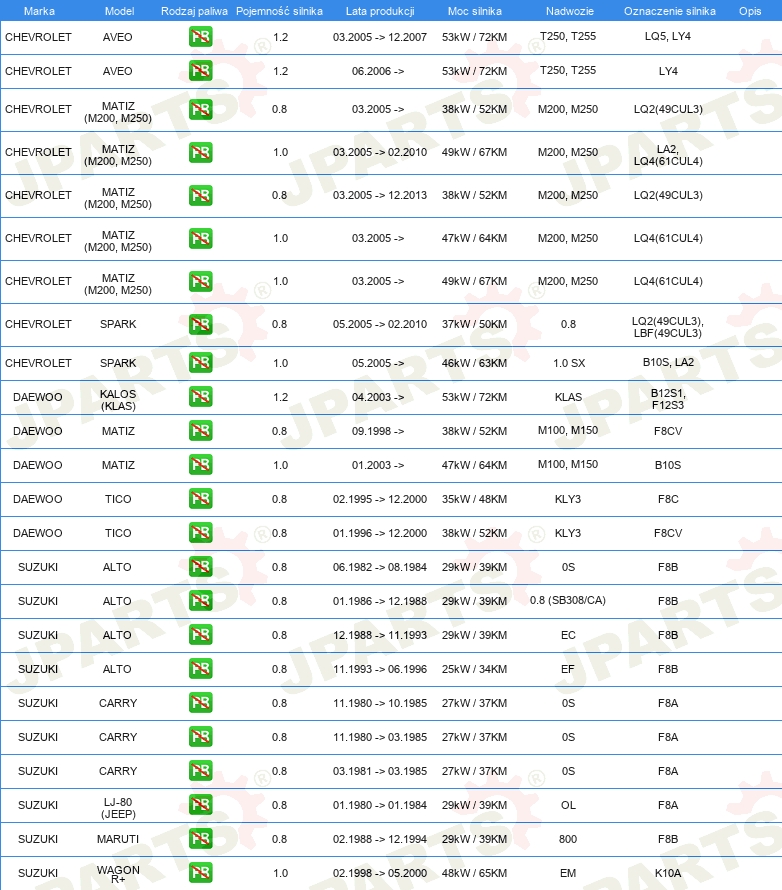This screenshot has width=782, height=890.
Task: Click the fuel icon in the Suzuki Alto 11.1993 row
Action: [200, 669]
